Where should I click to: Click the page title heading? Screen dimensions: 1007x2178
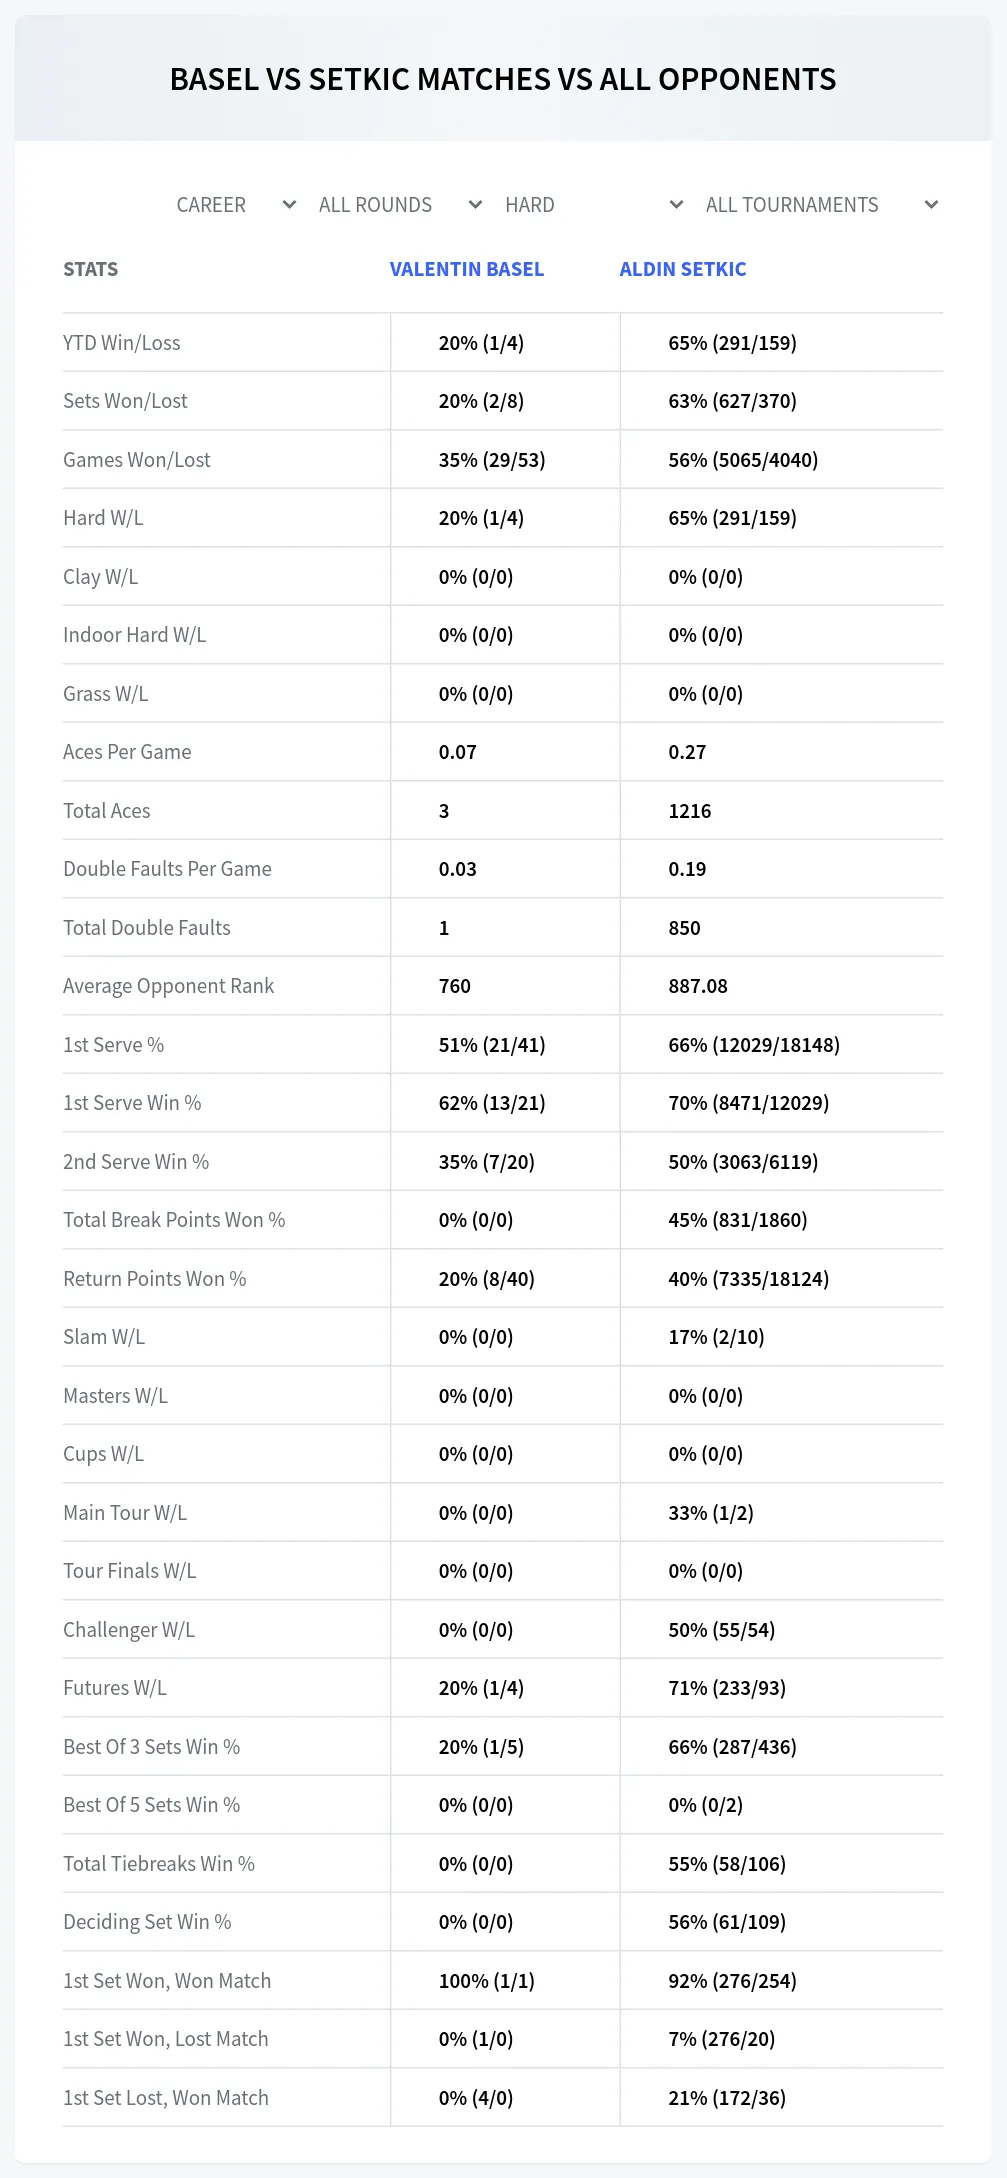pos(503,79)
